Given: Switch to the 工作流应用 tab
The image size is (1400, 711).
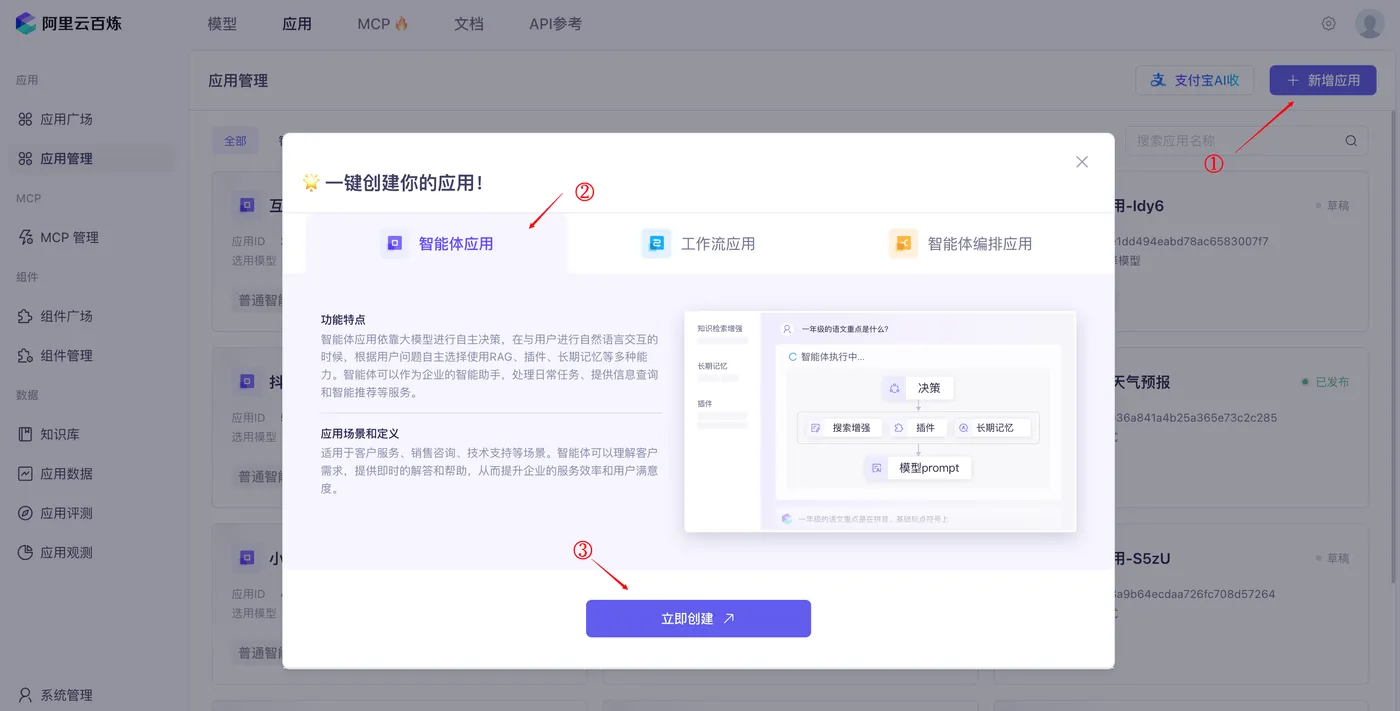Looking at the screenshot, I should click(699, 243).
